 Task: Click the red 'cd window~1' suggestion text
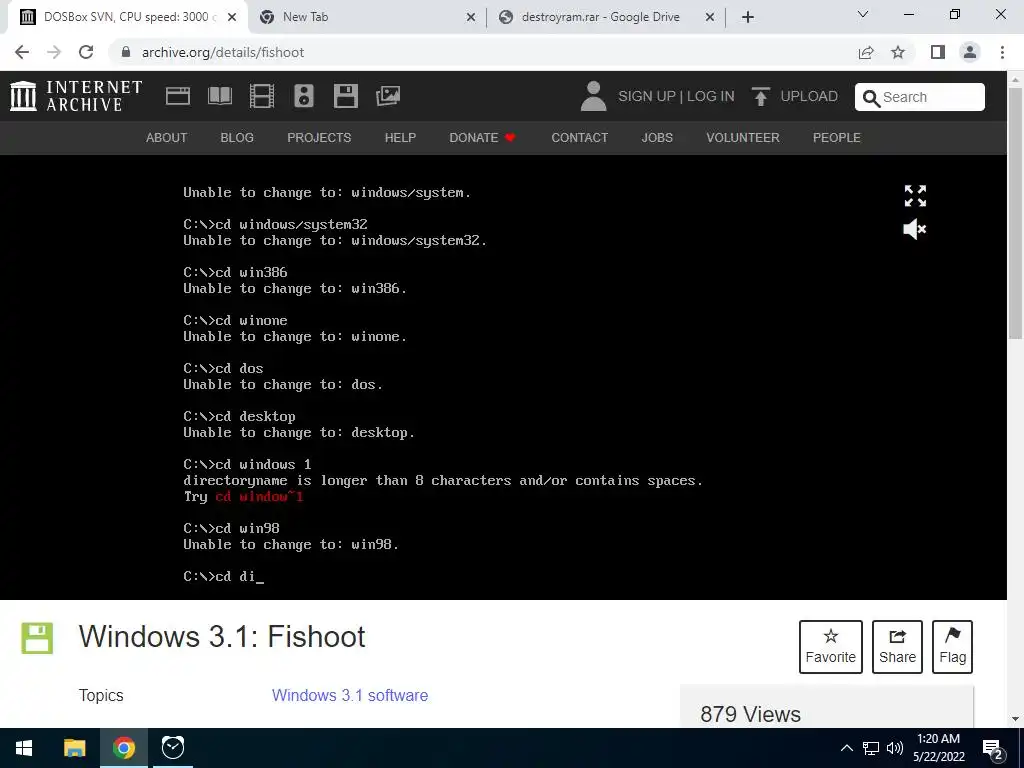click(259, 497)
